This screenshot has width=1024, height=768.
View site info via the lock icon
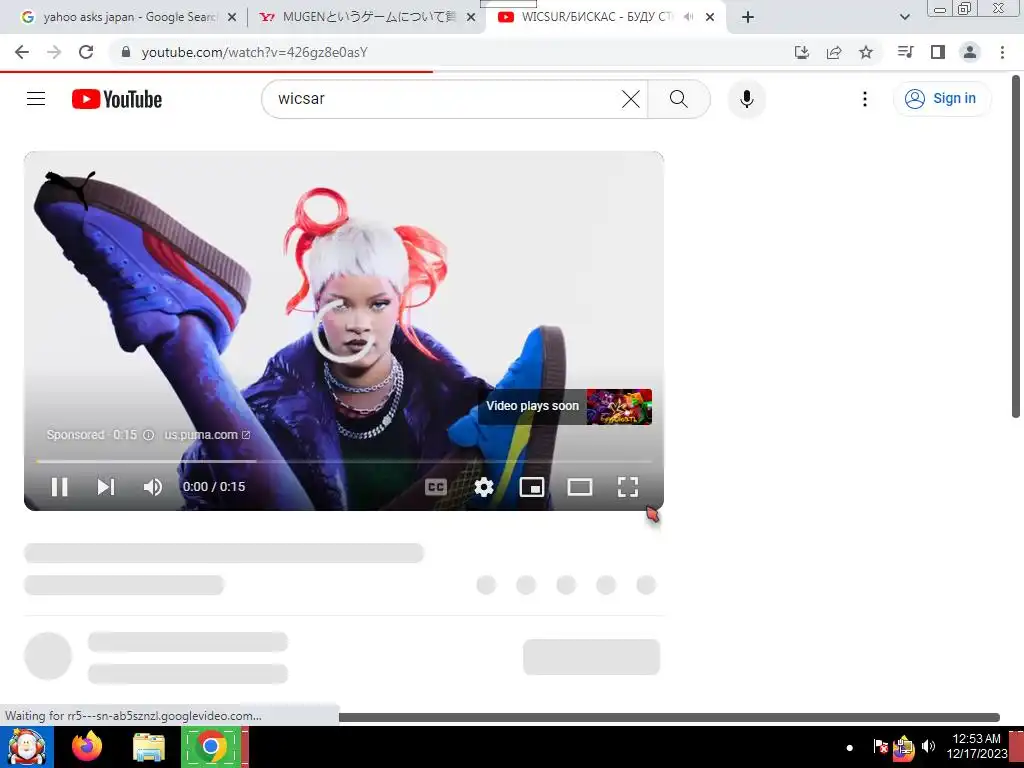(126, 52)
